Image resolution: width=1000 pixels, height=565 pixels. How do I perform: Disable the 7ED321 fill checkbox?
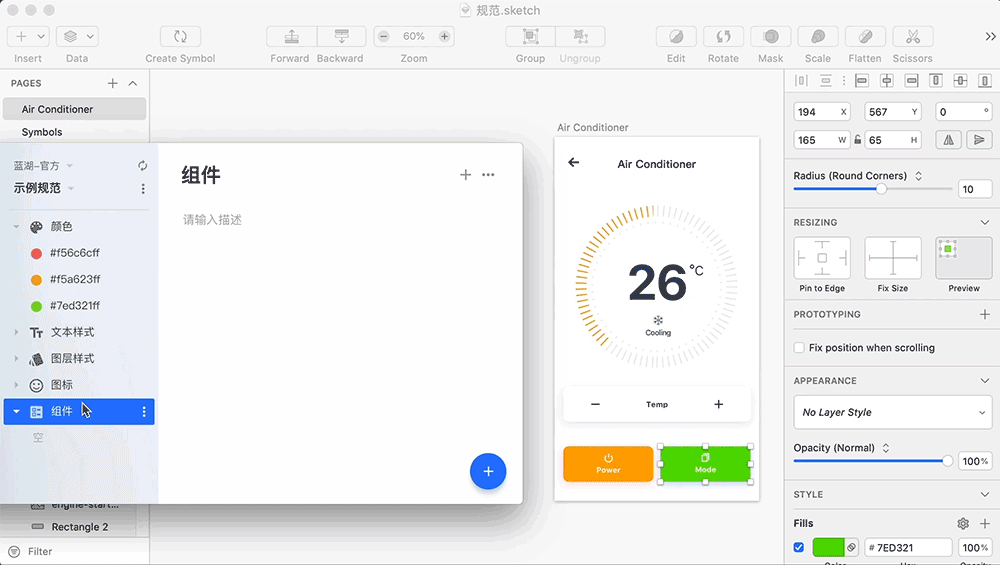tap(798, 547)
